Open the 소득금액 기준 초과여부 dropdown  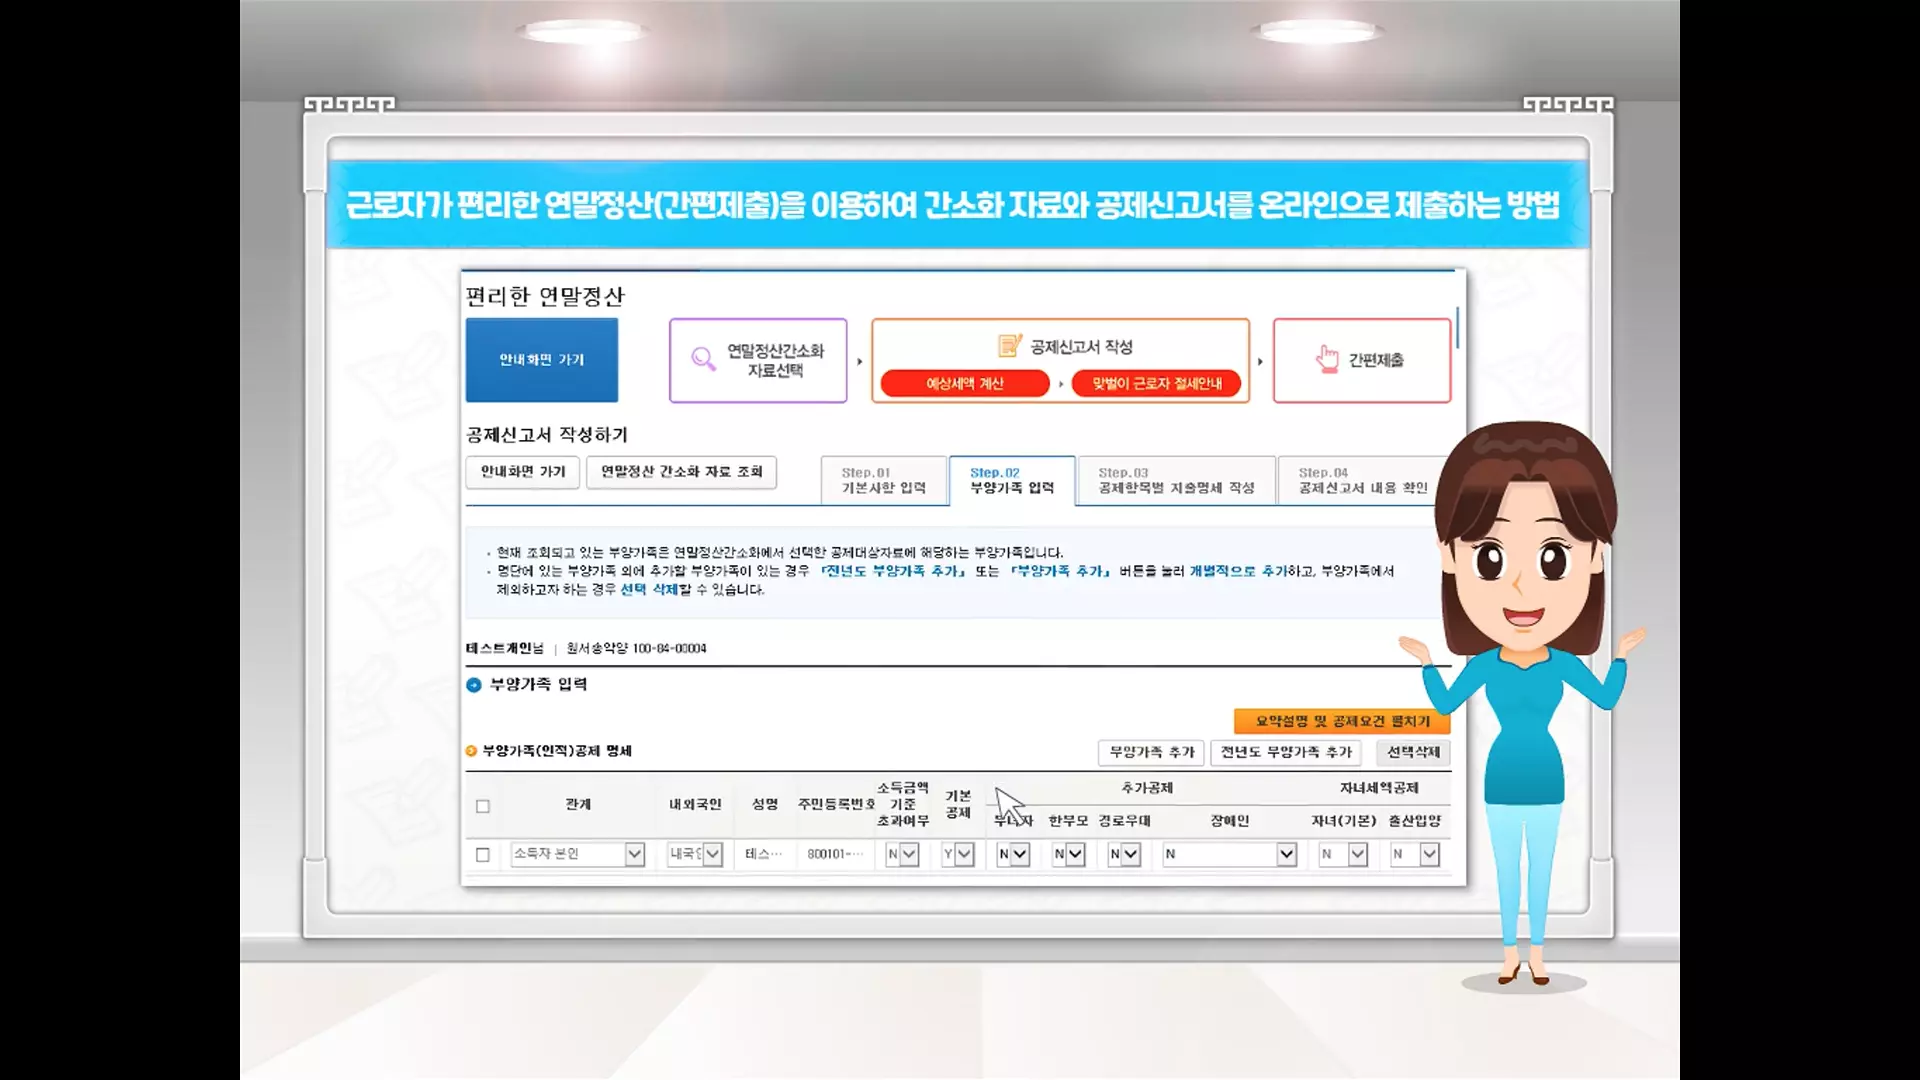pyautogui.click(x=902, y=854)
